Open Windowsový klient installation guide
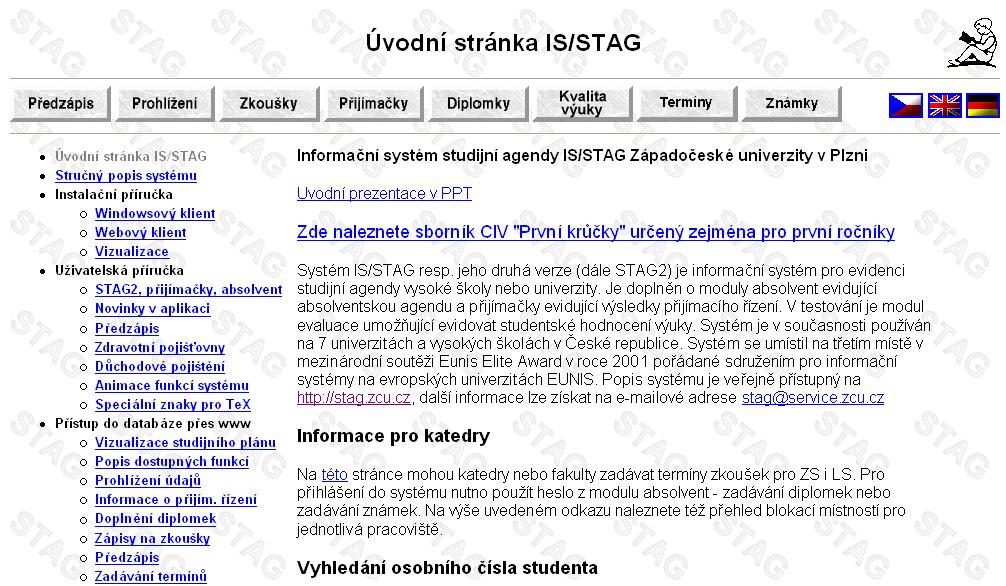This screenshot has width=1006, height=586. click(x=155, y=213)
